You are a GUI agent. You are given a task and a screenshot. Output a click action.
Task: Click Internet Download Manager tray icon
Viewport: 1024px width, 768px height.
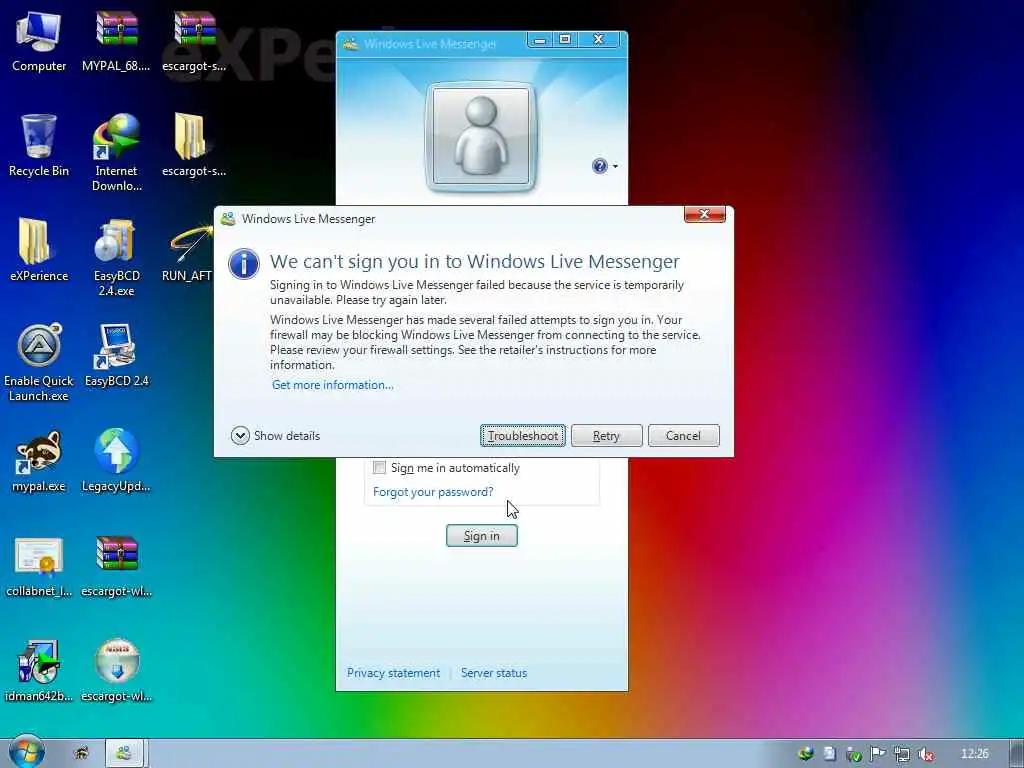(x=806, y=754)
